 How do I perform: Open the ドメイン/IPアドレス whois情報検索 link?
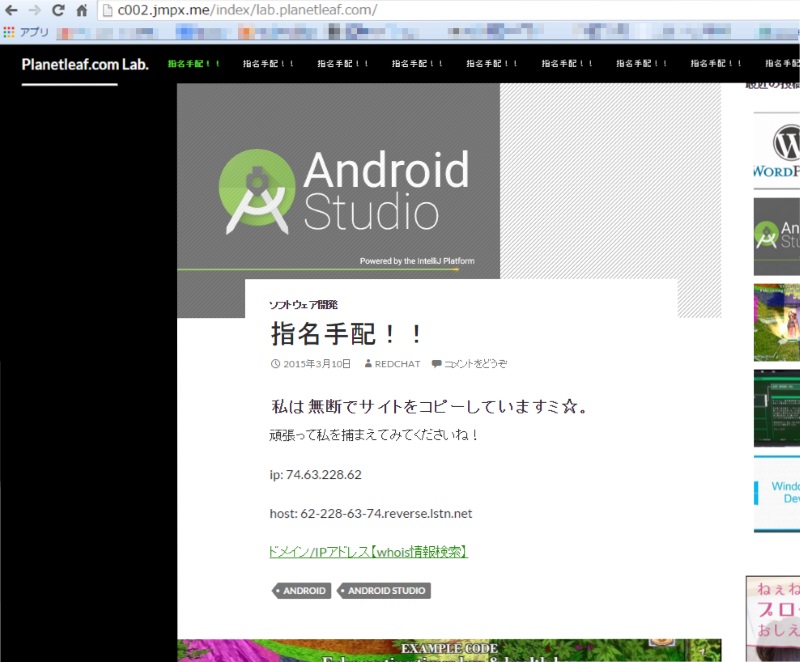[368, 552]
